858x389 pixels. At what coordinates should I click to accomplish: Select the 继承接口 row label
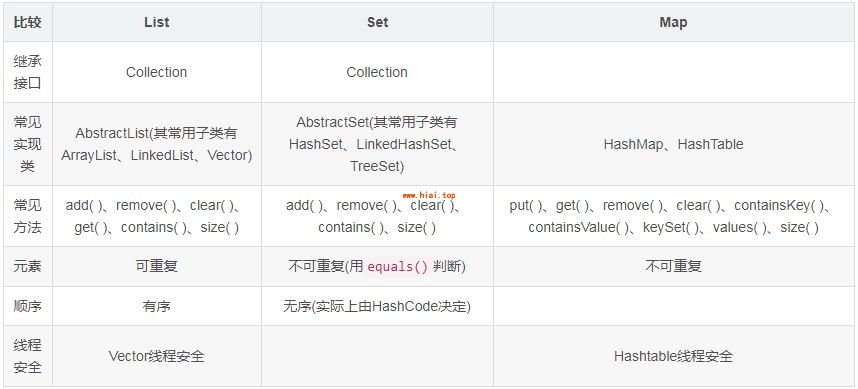27,72
